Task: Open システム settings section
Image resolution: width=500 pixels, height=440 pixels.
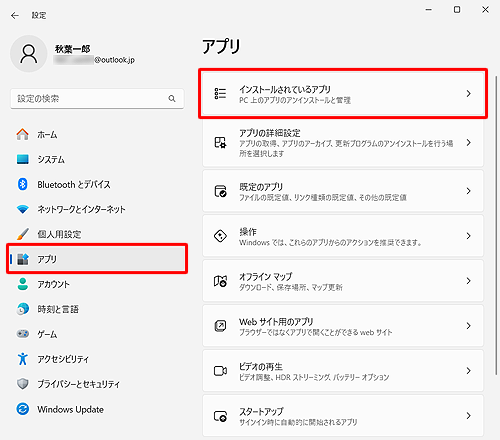Action: coord(97,159)
